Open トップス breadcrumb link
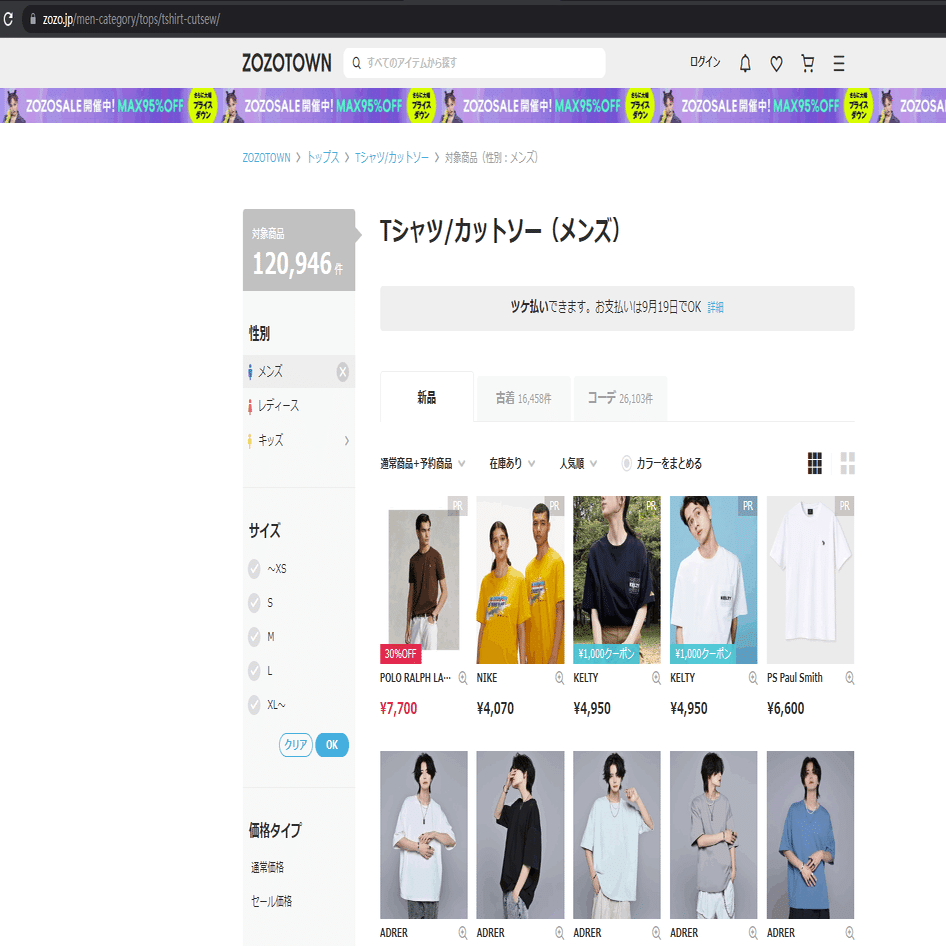The height and width of the screenshot is (946, 946). [323, 157]
